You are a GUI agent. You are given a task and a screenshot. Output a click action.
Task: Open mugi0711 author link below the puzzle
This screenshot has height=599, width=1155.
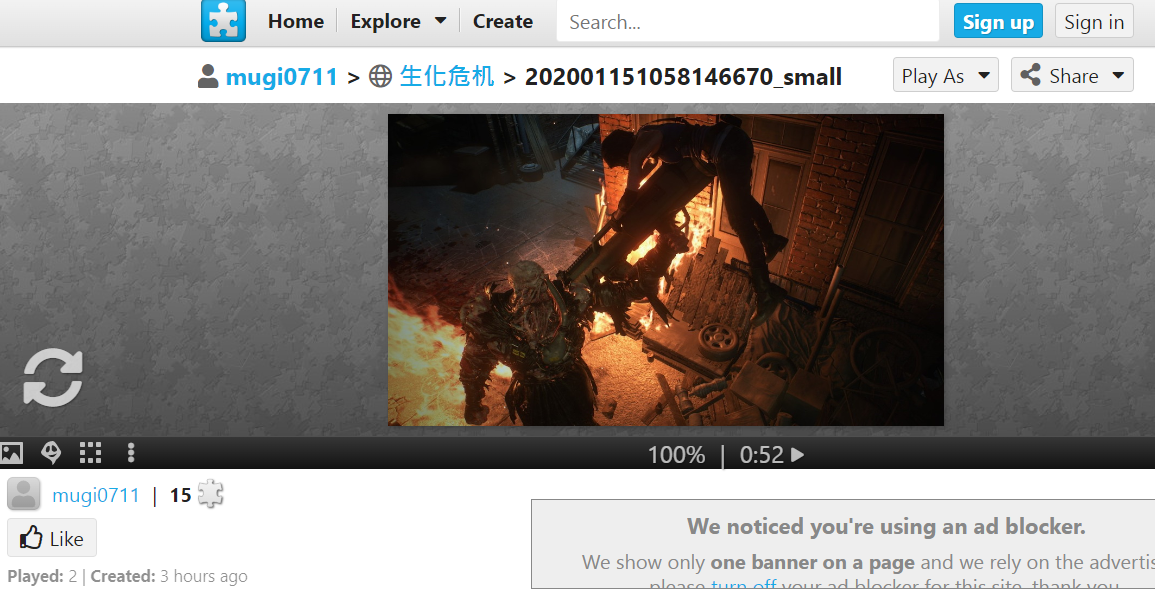pos(96,495)
